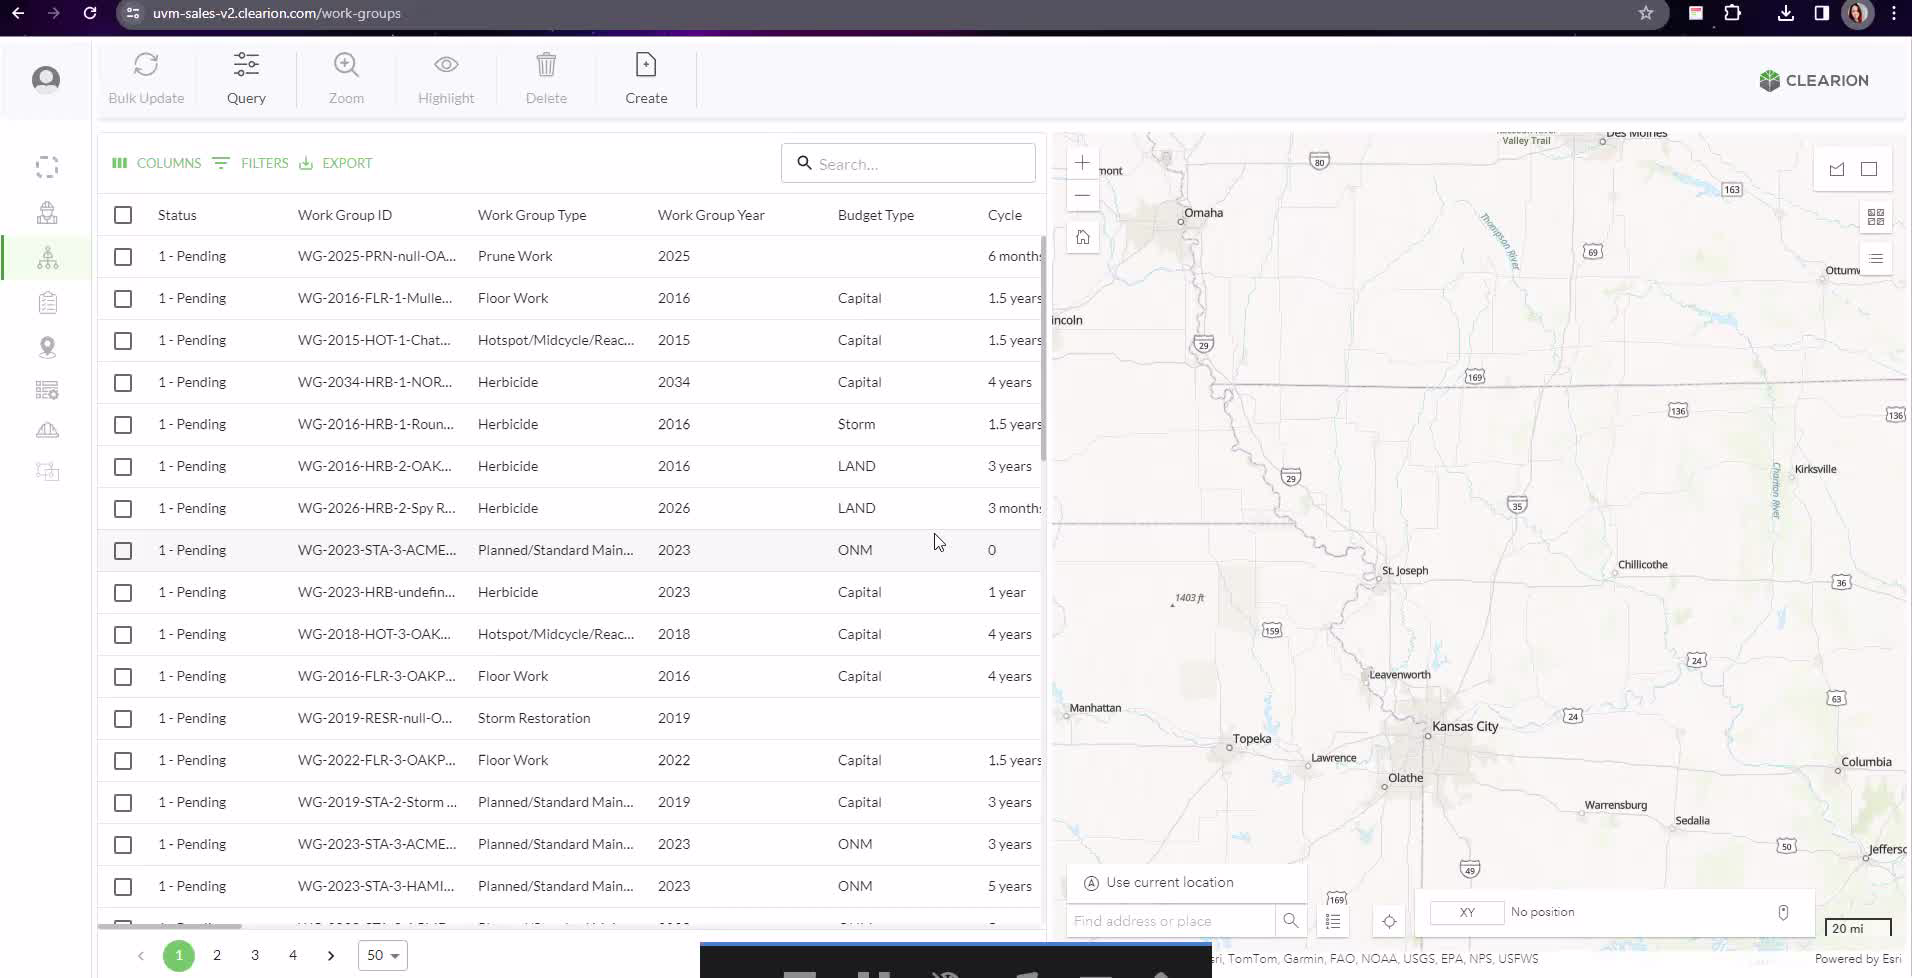Image resolution: width=1912 pixels, height=978 pixels.
Task: Go to page 3 of results
Action: click(x=255, y=955)
